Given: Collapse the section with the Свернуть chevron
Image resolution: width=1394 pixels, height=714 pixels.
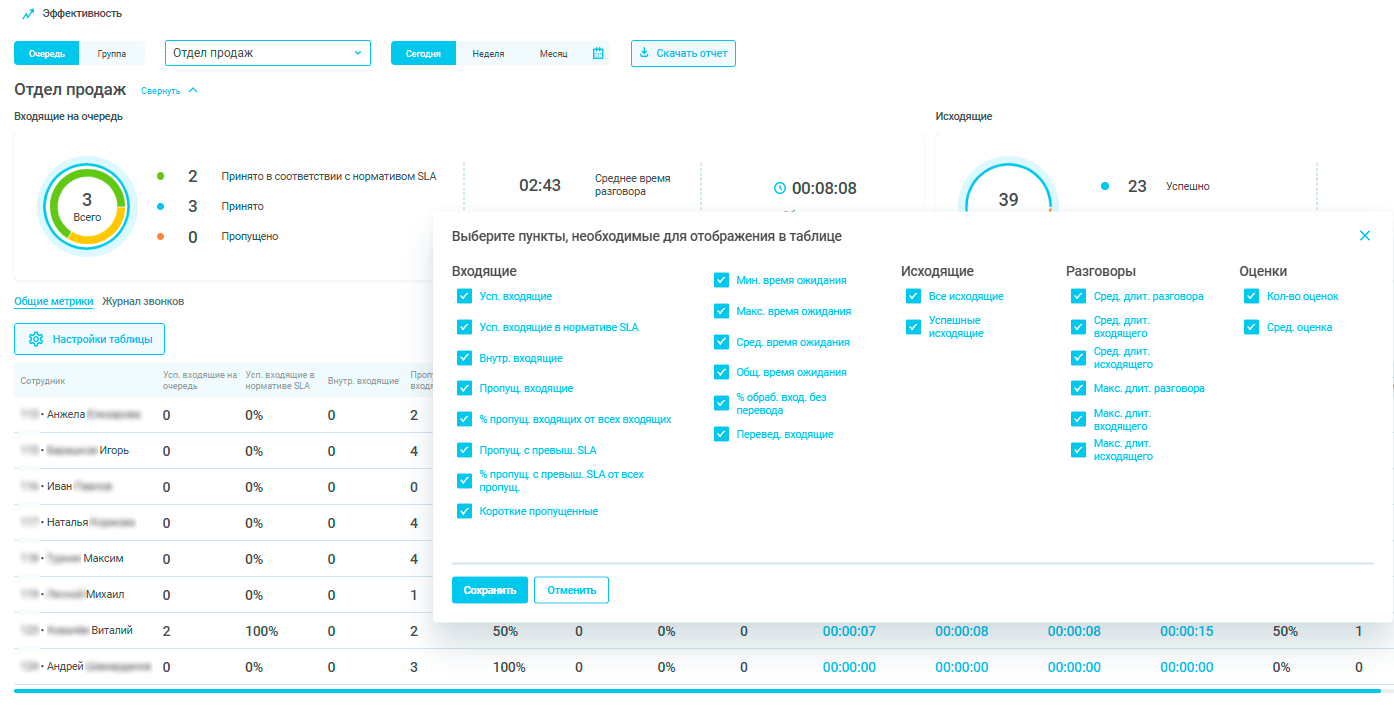Looking at the screenshot, I should pos(193,90).
